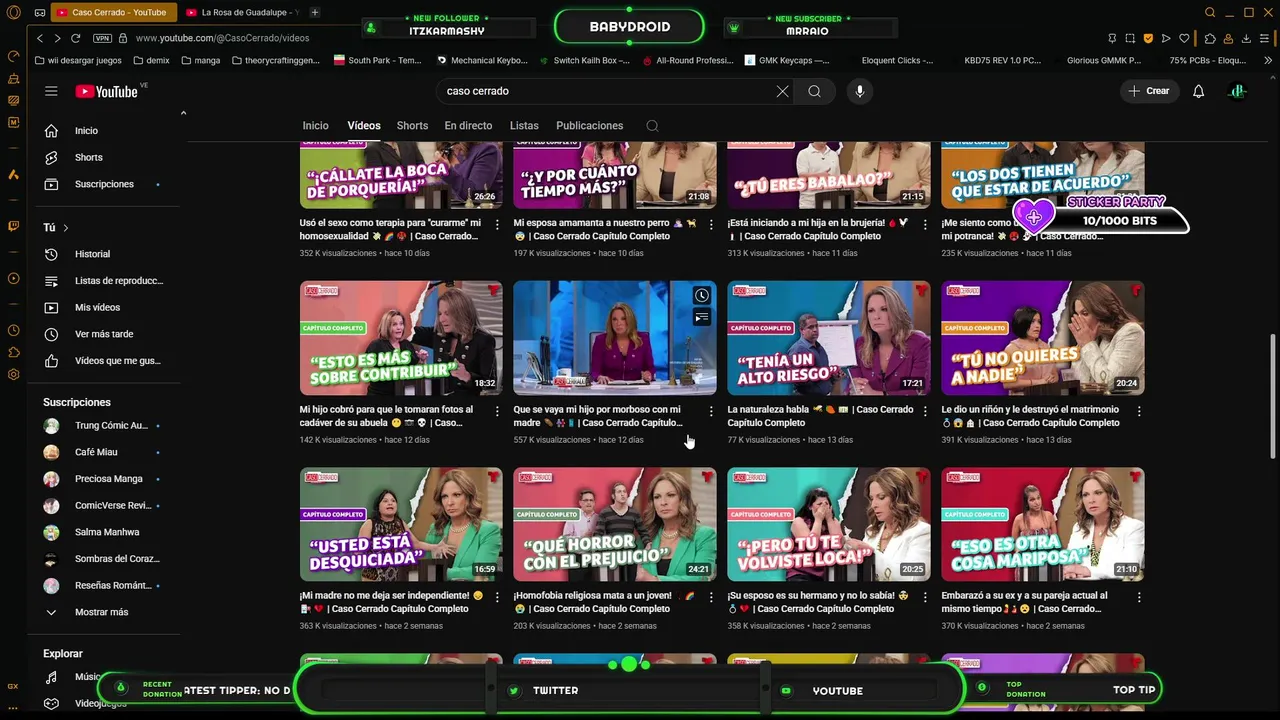Viewport: 1280px width, 720px height.
Task: Open the account avatar menu
Action: click(x=1237, y=91)
